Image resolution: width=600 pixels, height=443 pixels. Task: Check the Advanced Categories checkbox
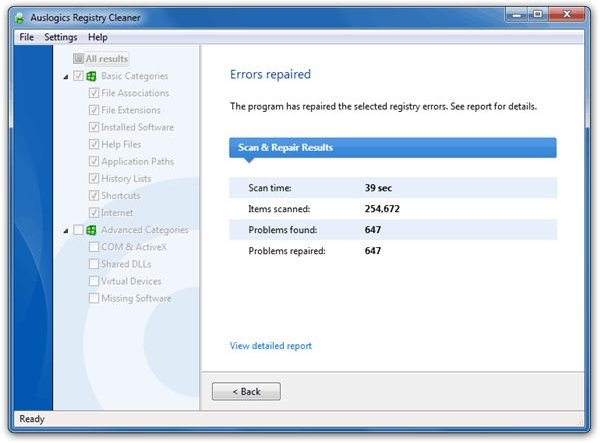click(x=78, y=230)
